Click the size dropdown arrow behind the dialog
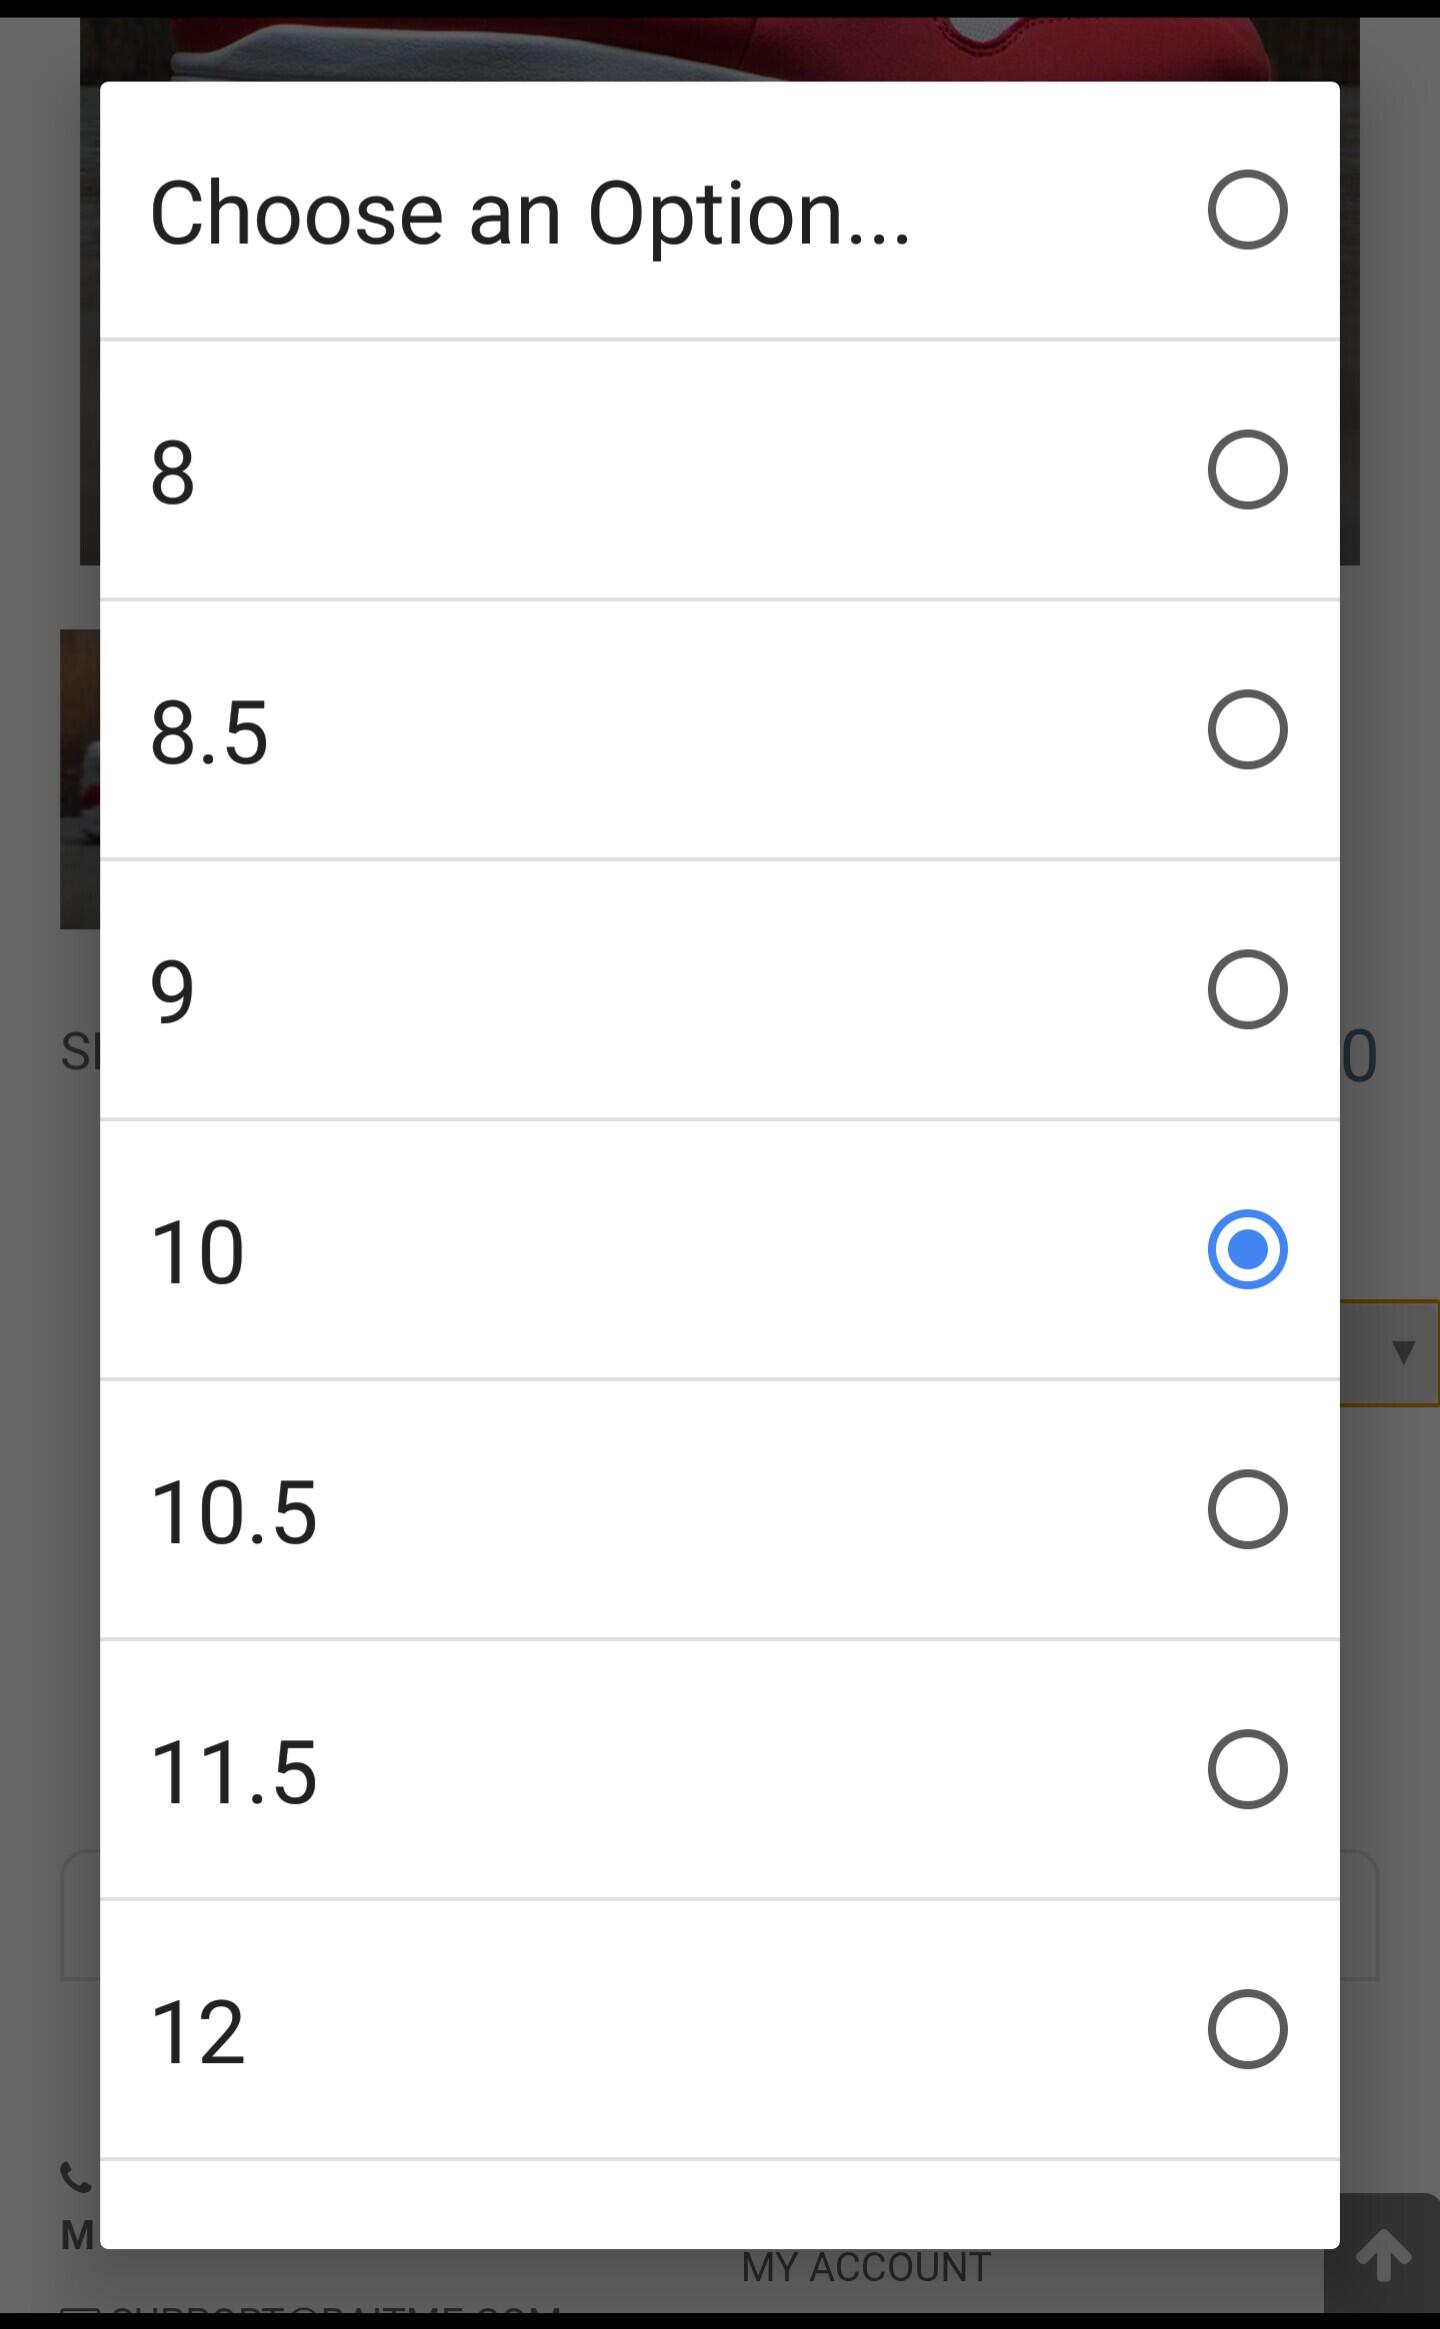This screenshot has width=1440, height=2329. [x=1402, y=1352]
